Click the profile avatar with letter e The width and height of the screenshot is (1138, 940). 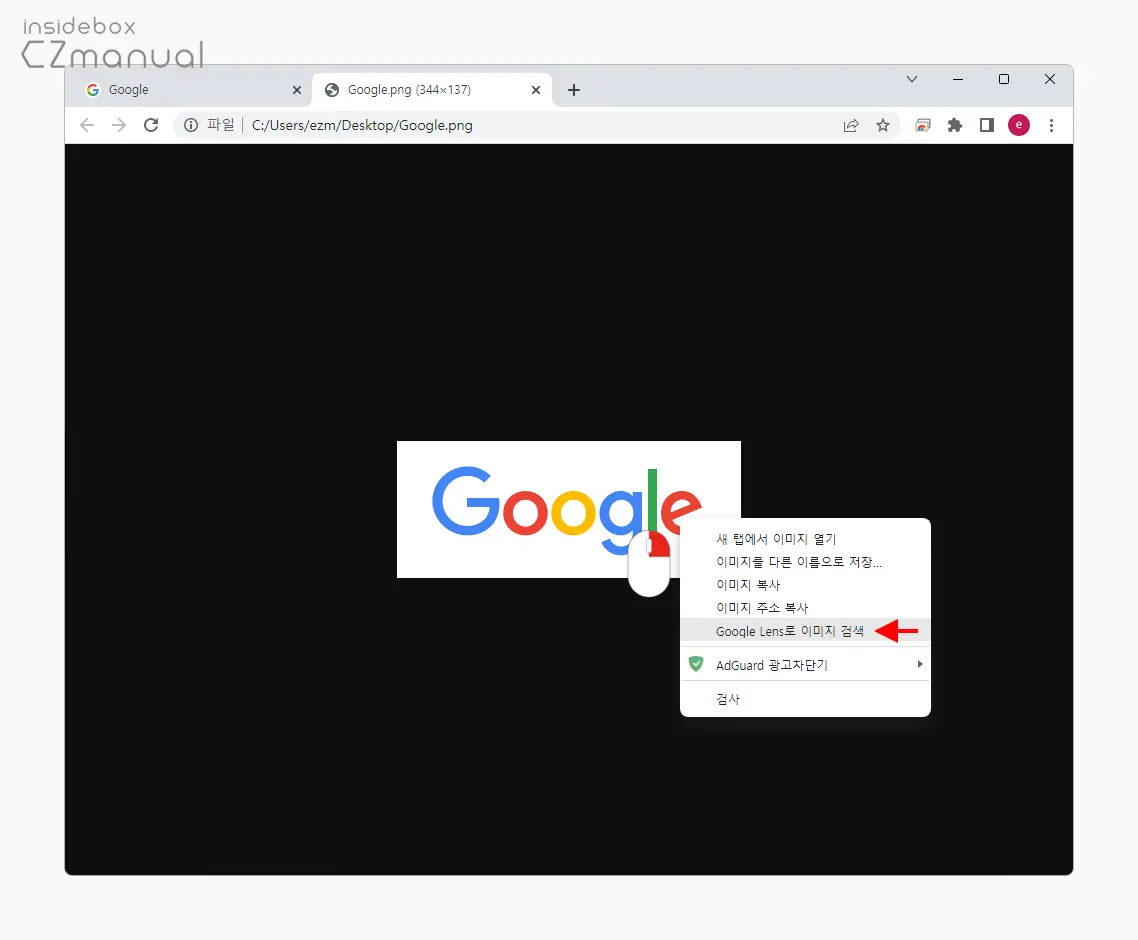click(1018, 125)
